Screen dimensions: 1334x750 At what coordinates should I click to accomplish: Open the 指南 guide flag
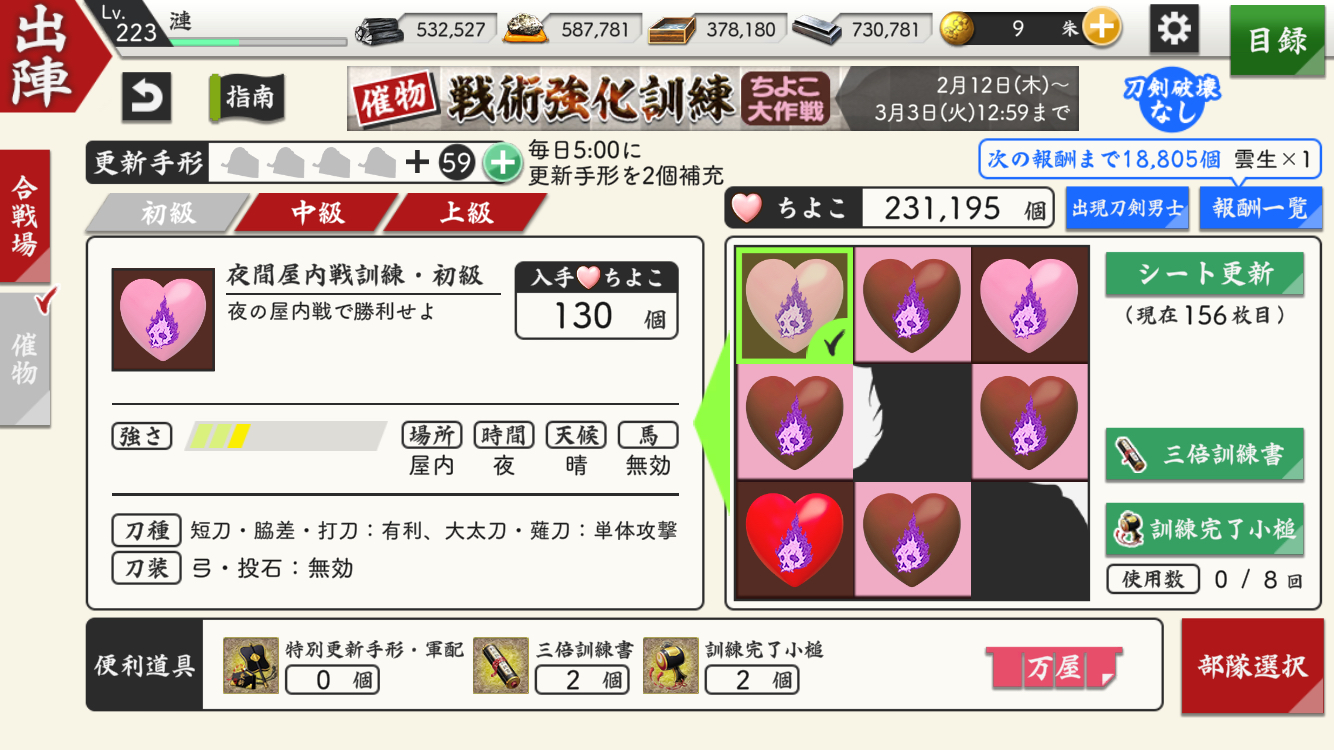pyautogui.click(x=246, y=98)
